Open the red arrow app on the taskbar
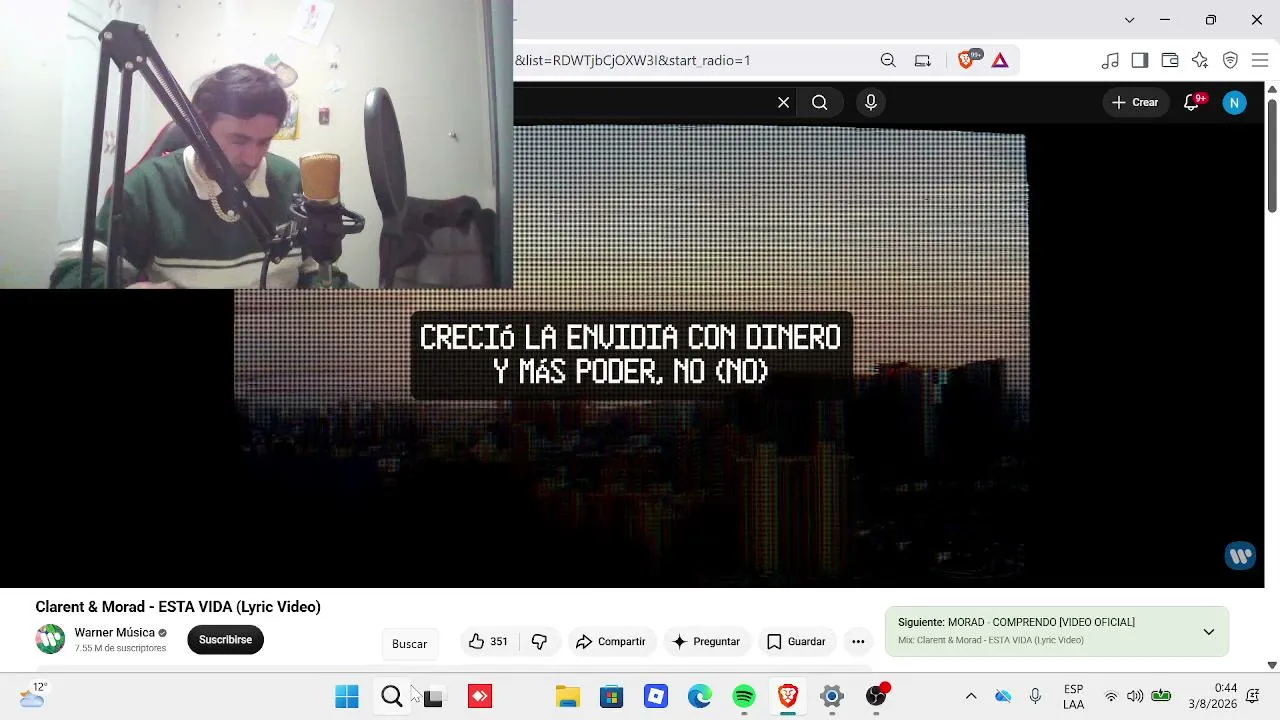Viewport: 1280px width, 720px height. click(480, 696)
